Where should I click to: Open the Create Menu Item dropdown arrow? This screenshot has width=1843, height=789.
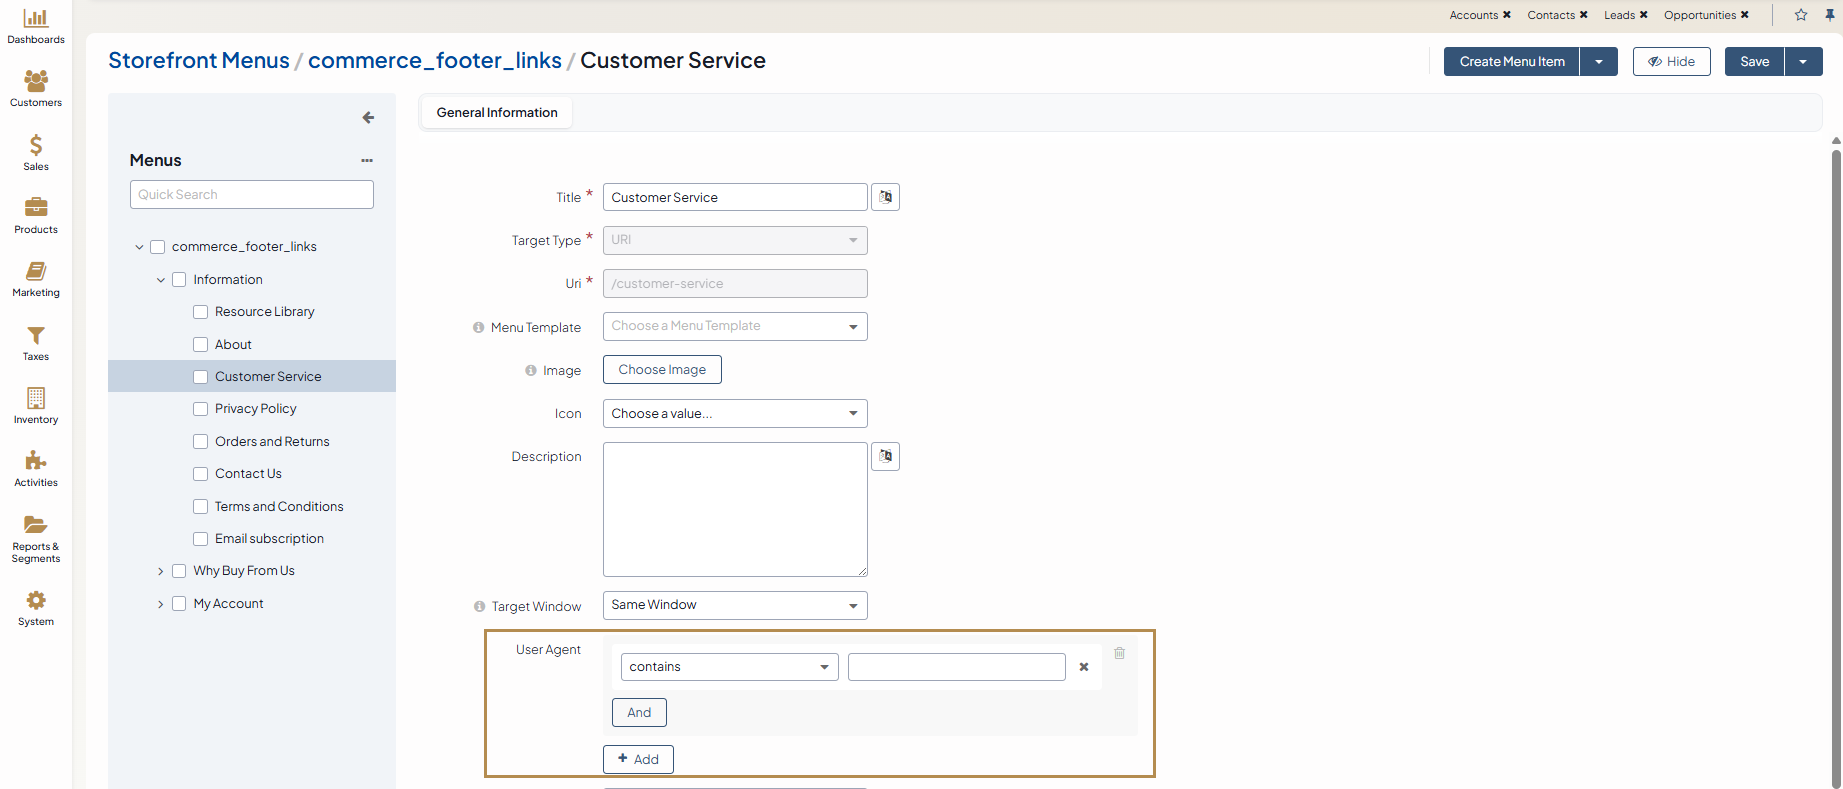1599,62
